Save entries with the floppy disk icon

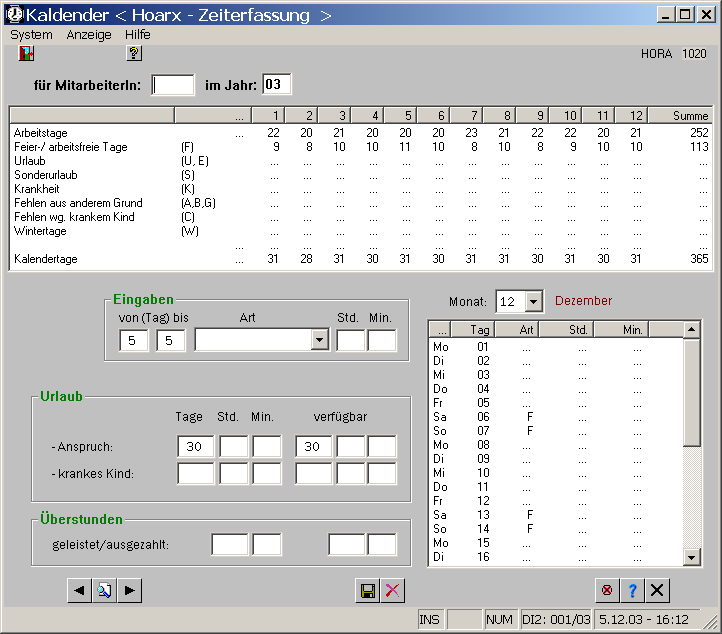(368, 591)
